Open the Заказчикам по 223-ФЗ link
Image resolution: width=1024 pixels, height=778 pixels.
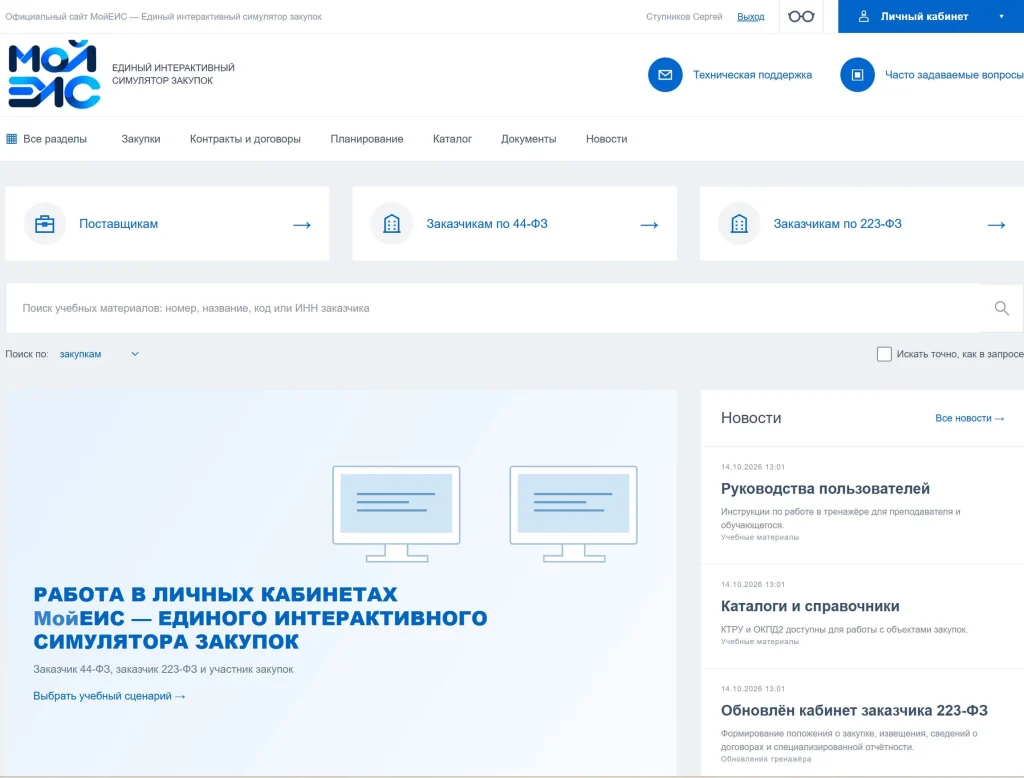[x=837, y=223]
